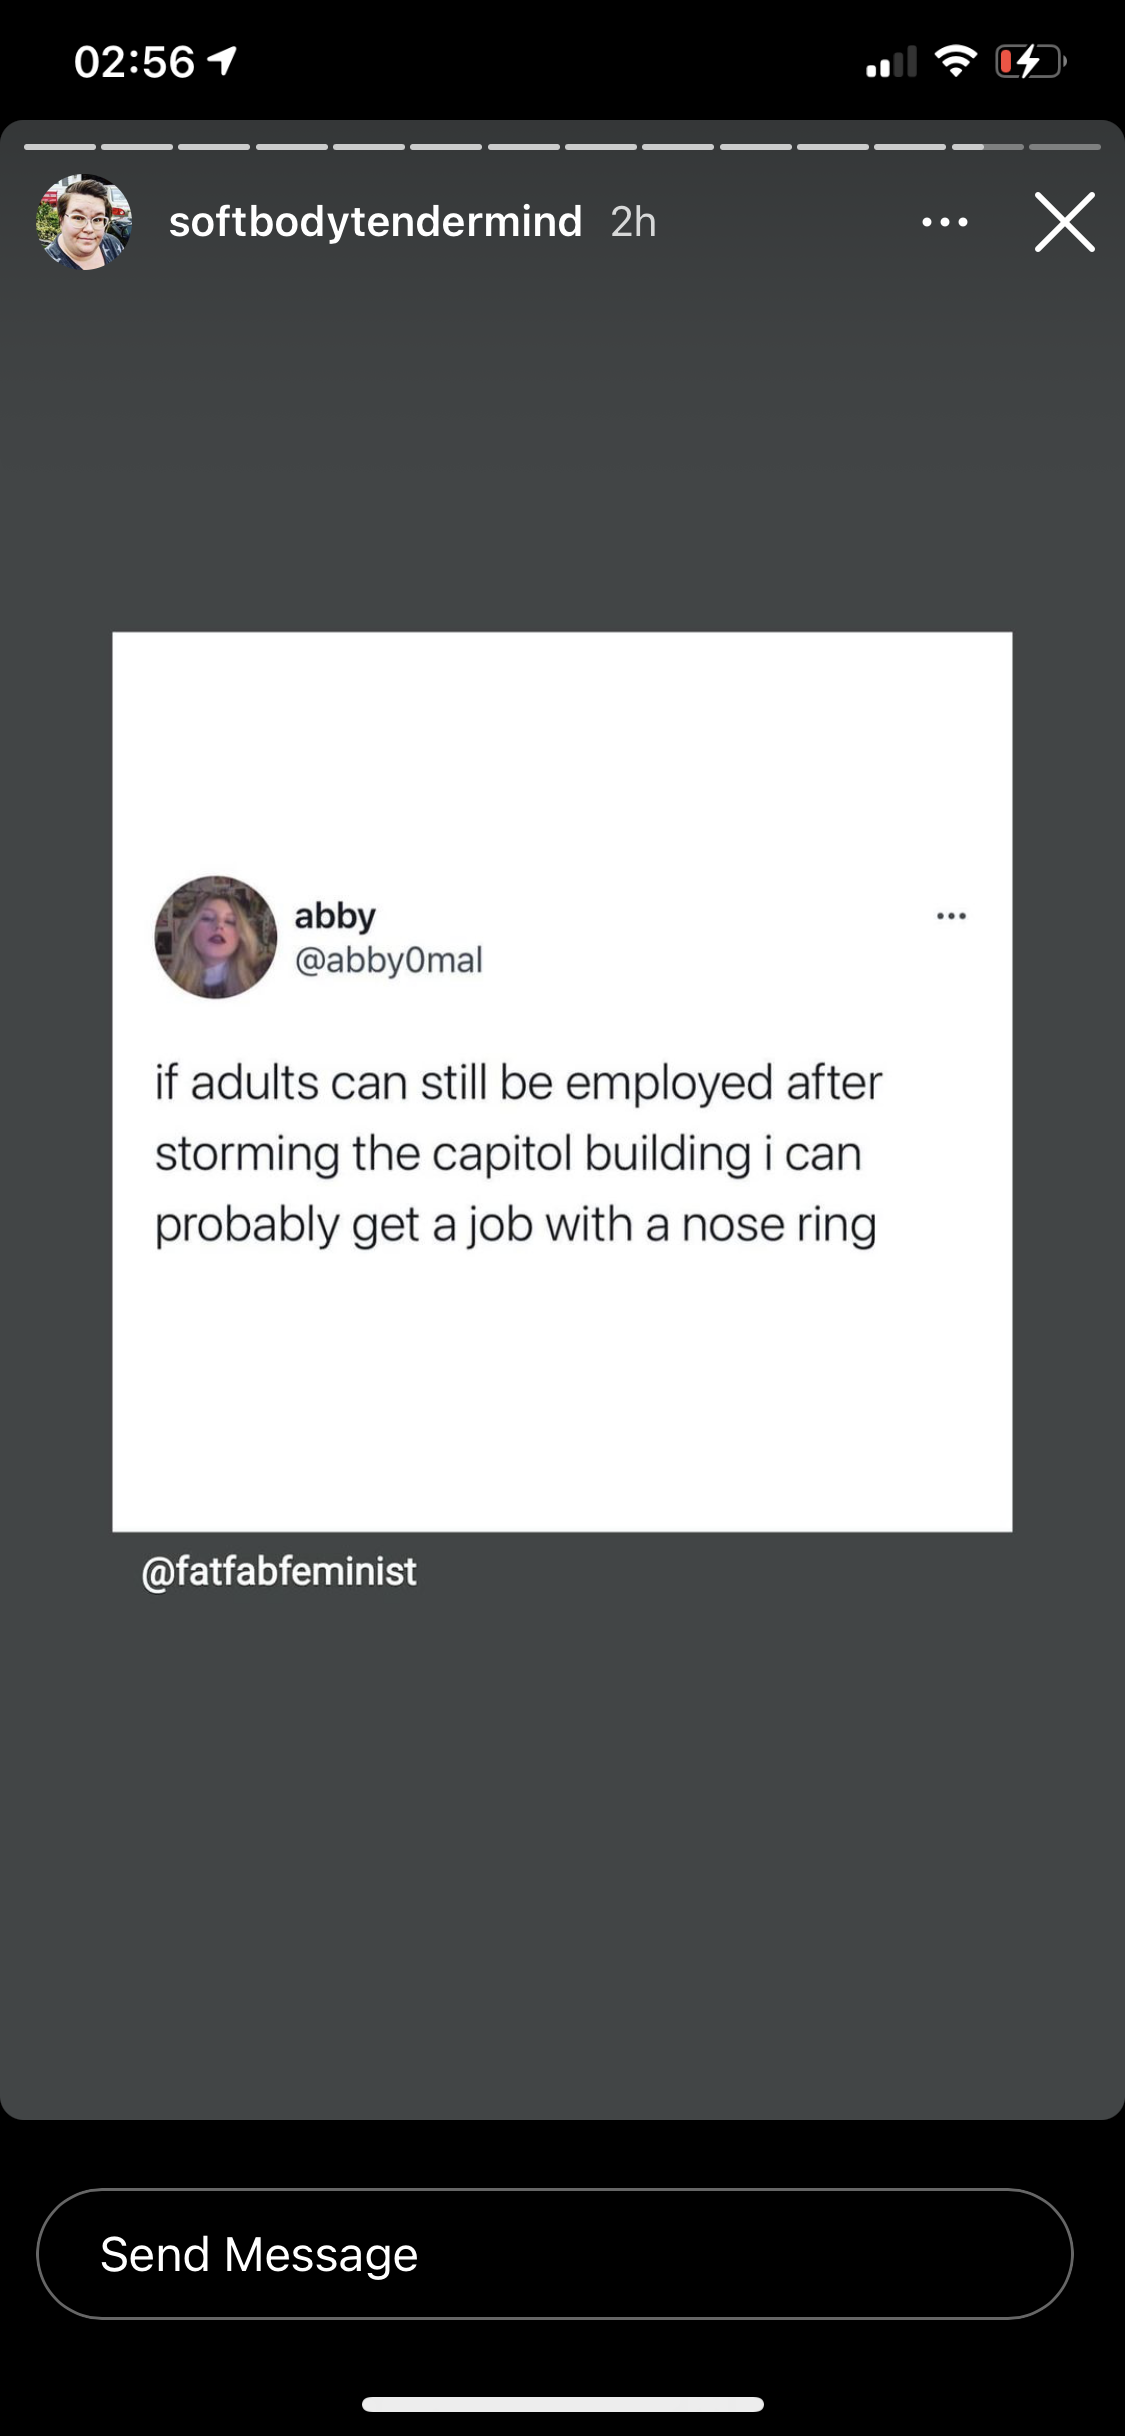Tap the first story progress segment

[x=60, y=147]
